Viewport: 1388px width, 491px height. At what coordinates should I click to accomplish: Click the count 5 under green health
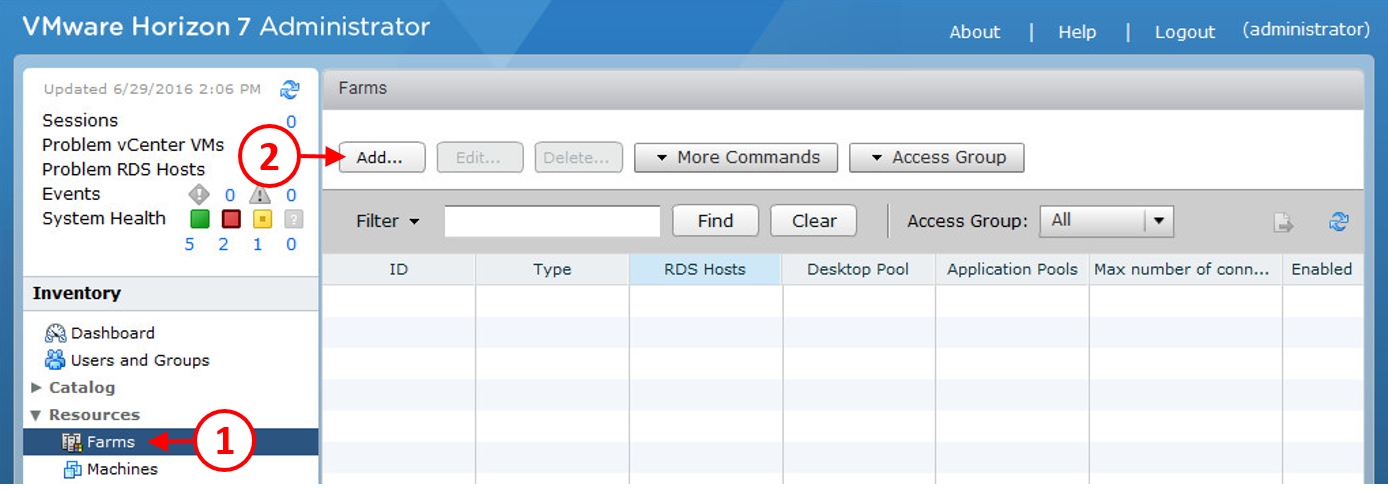coord(190,244)
